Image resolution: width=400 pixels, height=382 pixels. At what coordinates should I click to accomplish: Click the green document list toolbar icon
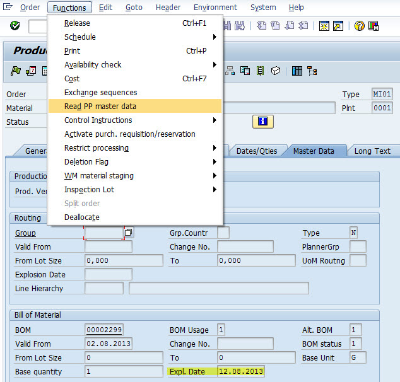coord(261,71)
